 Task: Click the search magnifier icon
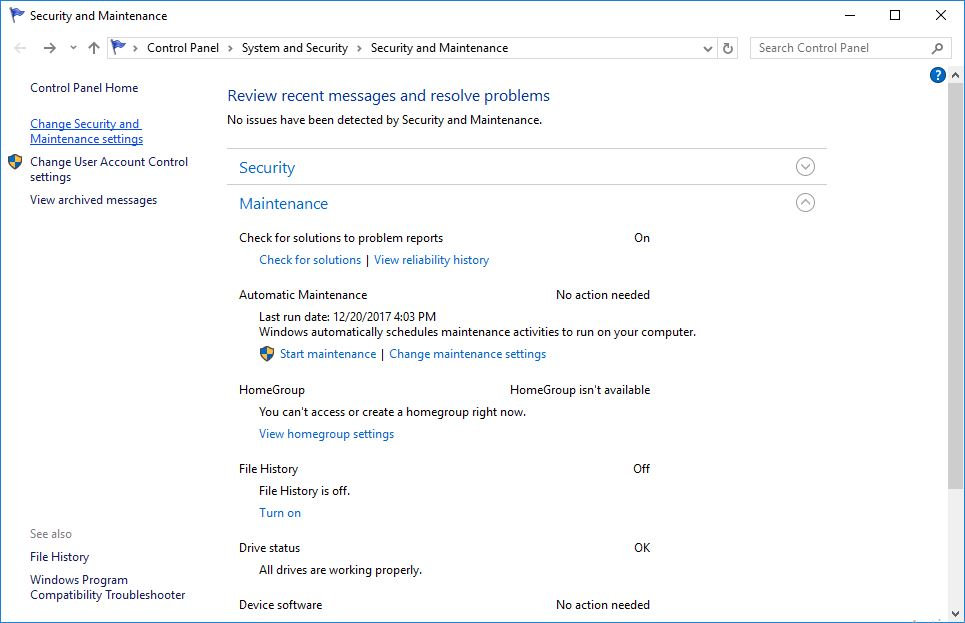click(936, 47)
